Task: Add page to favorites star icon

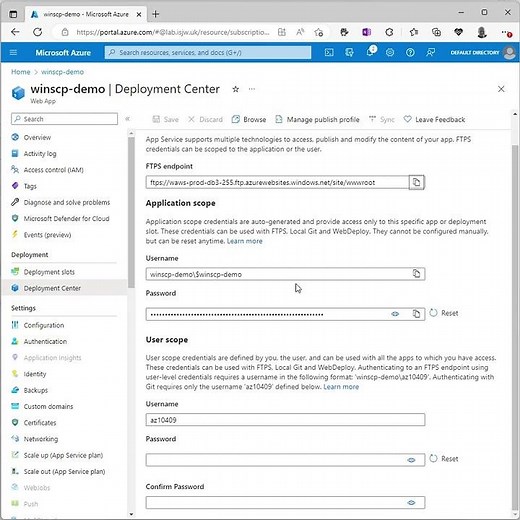Action: pyautogui.click(x=318, y=32)
